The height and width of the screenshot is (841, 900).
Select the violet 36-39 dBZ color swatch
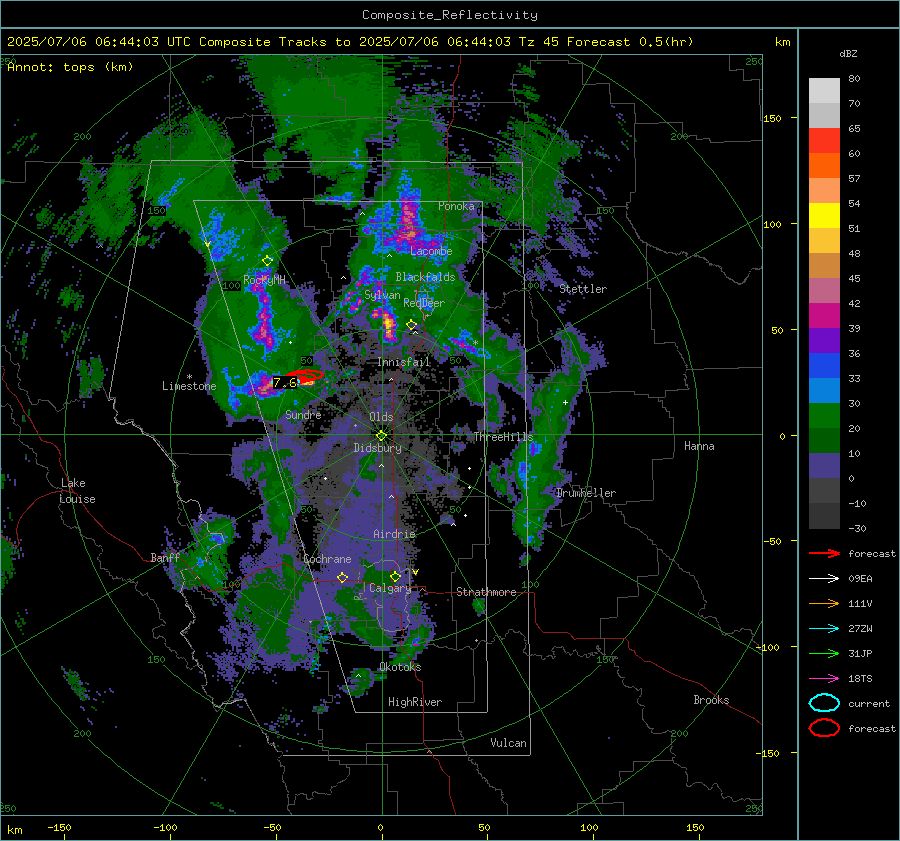(824, 341)
